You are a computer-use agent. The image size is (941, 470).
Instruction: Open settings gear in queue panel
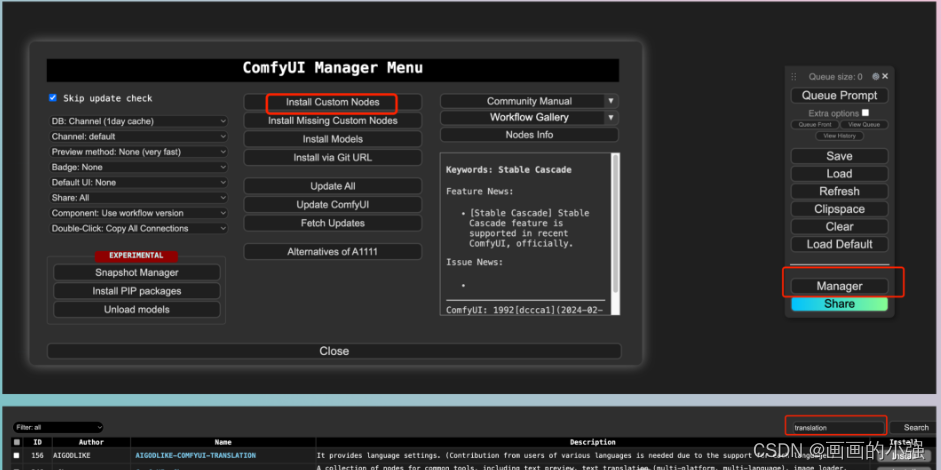(876, 76)
